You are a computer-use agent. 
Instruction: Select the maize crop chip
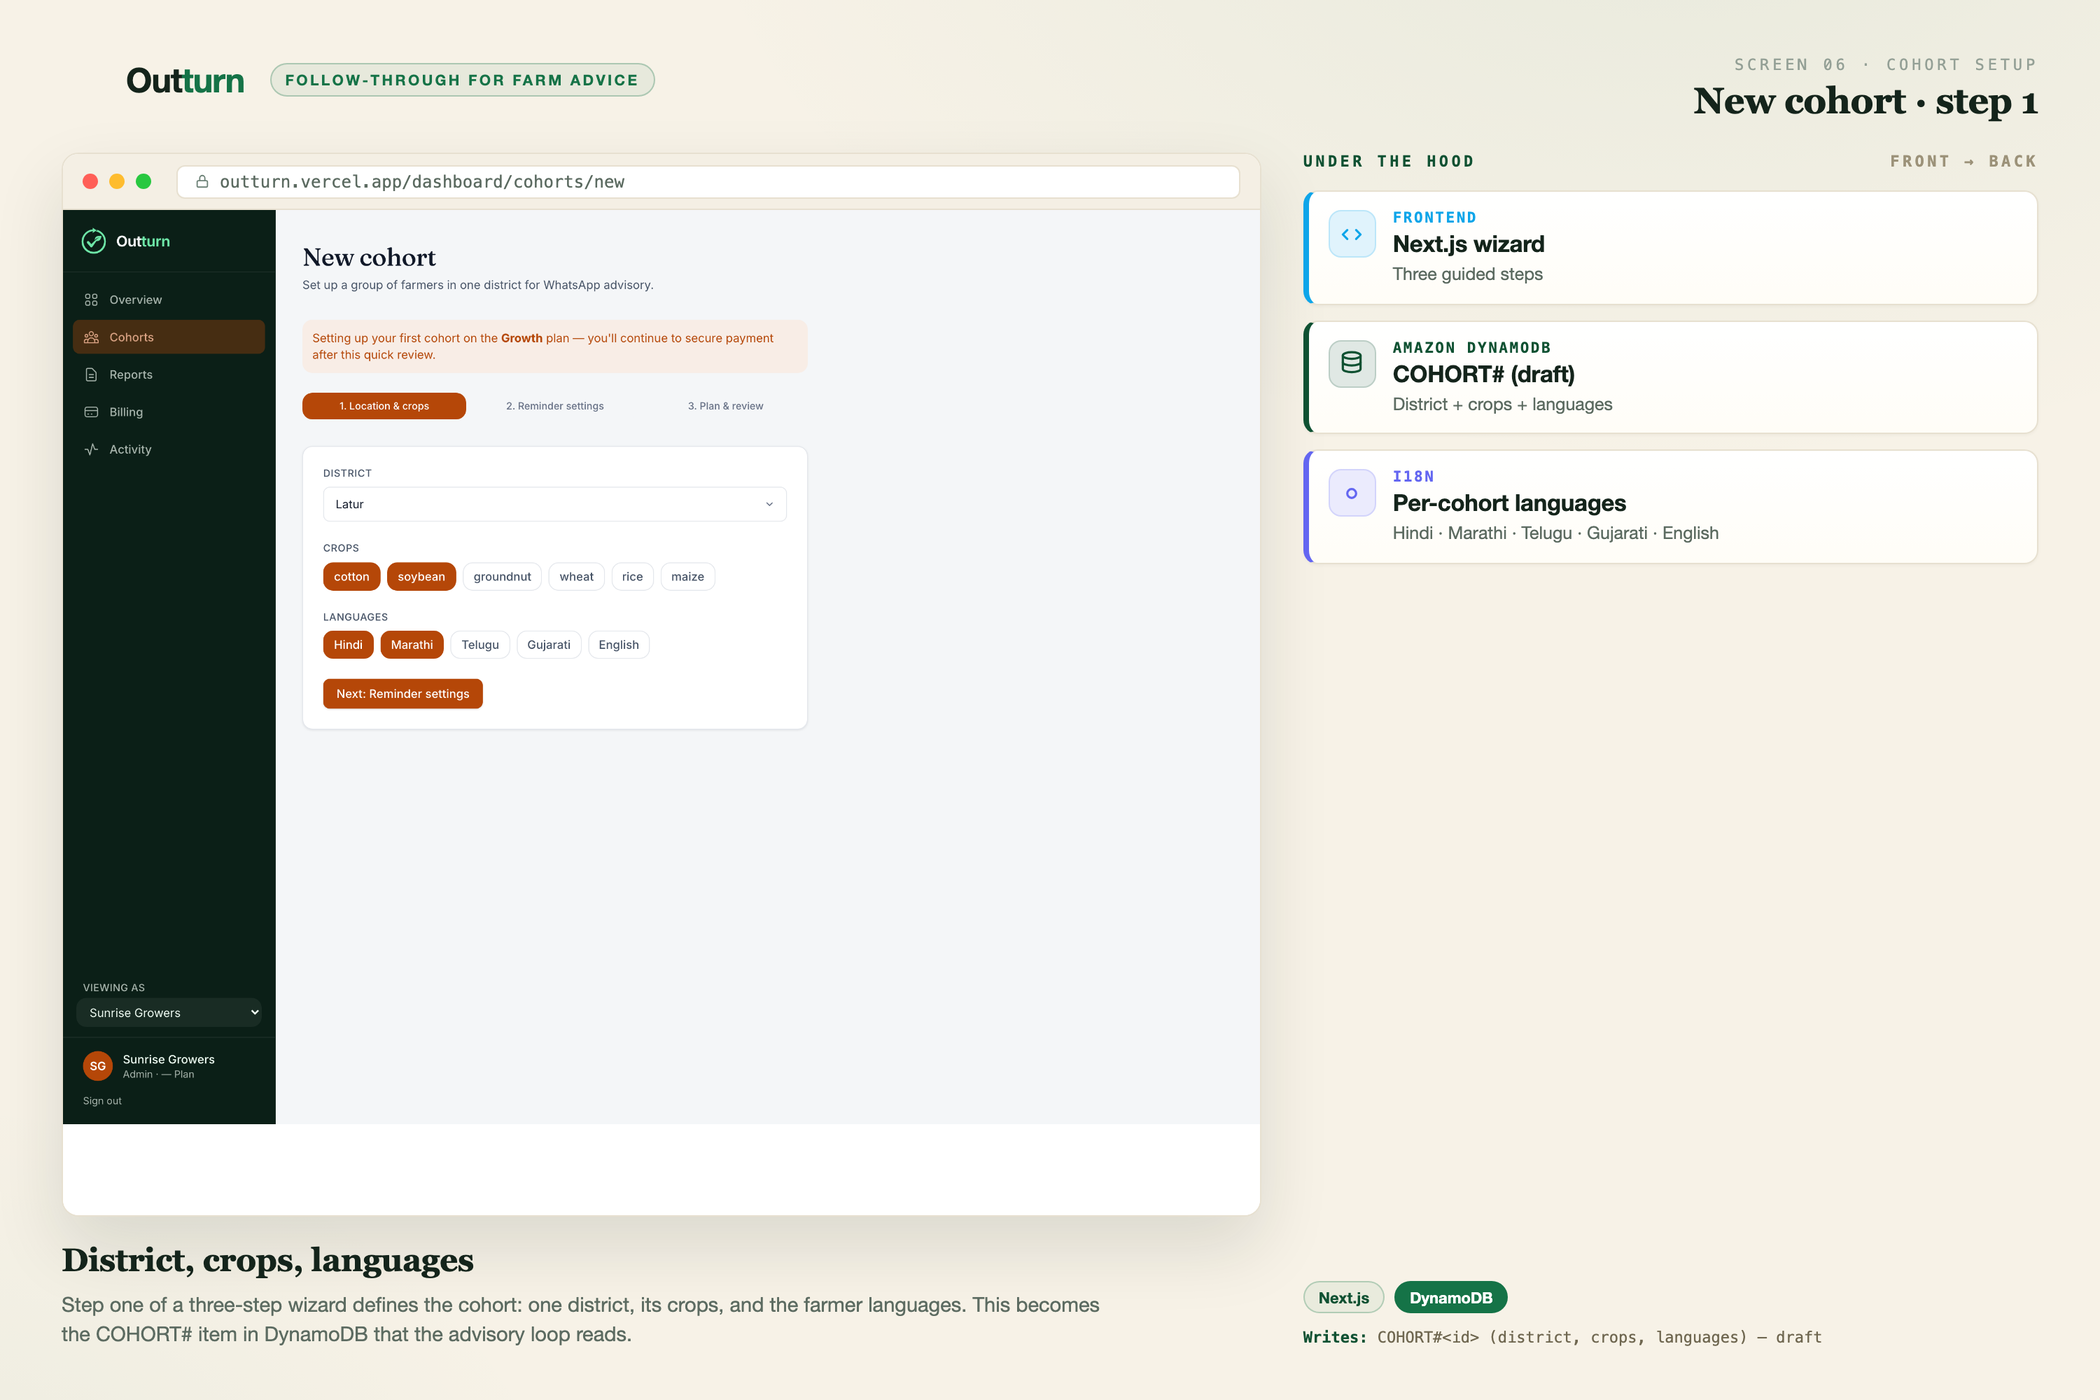[687, 577]
